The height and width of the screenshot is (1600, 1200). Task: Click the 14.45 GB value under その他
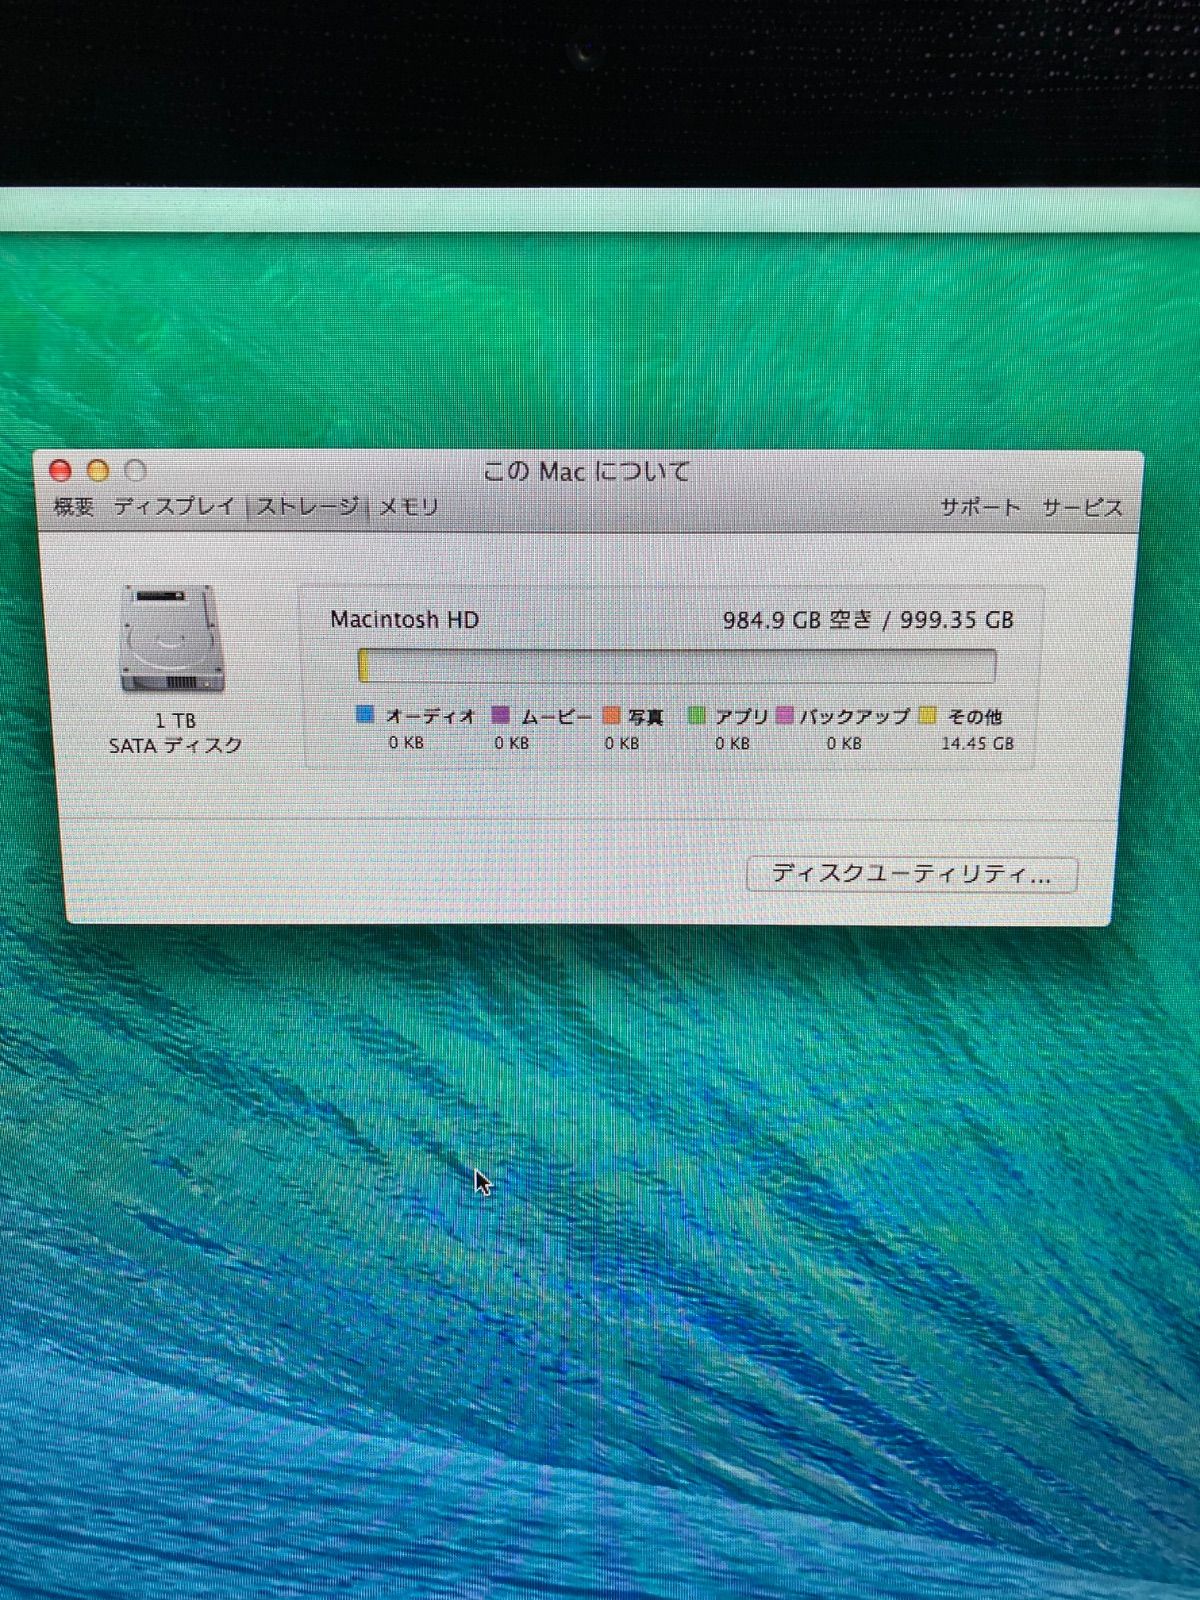coord(977,744)
